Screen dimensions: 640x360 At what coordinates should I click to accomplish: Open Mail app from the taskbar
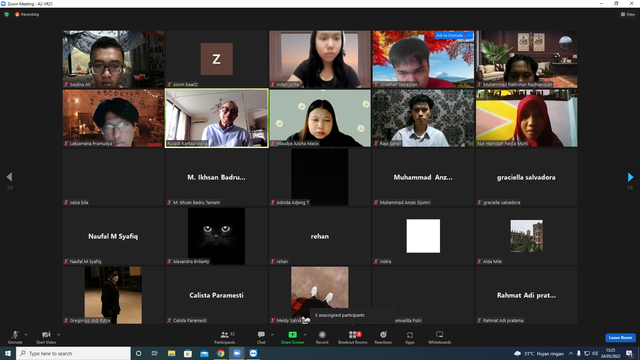pyautogui.click(x=204, y=353)
